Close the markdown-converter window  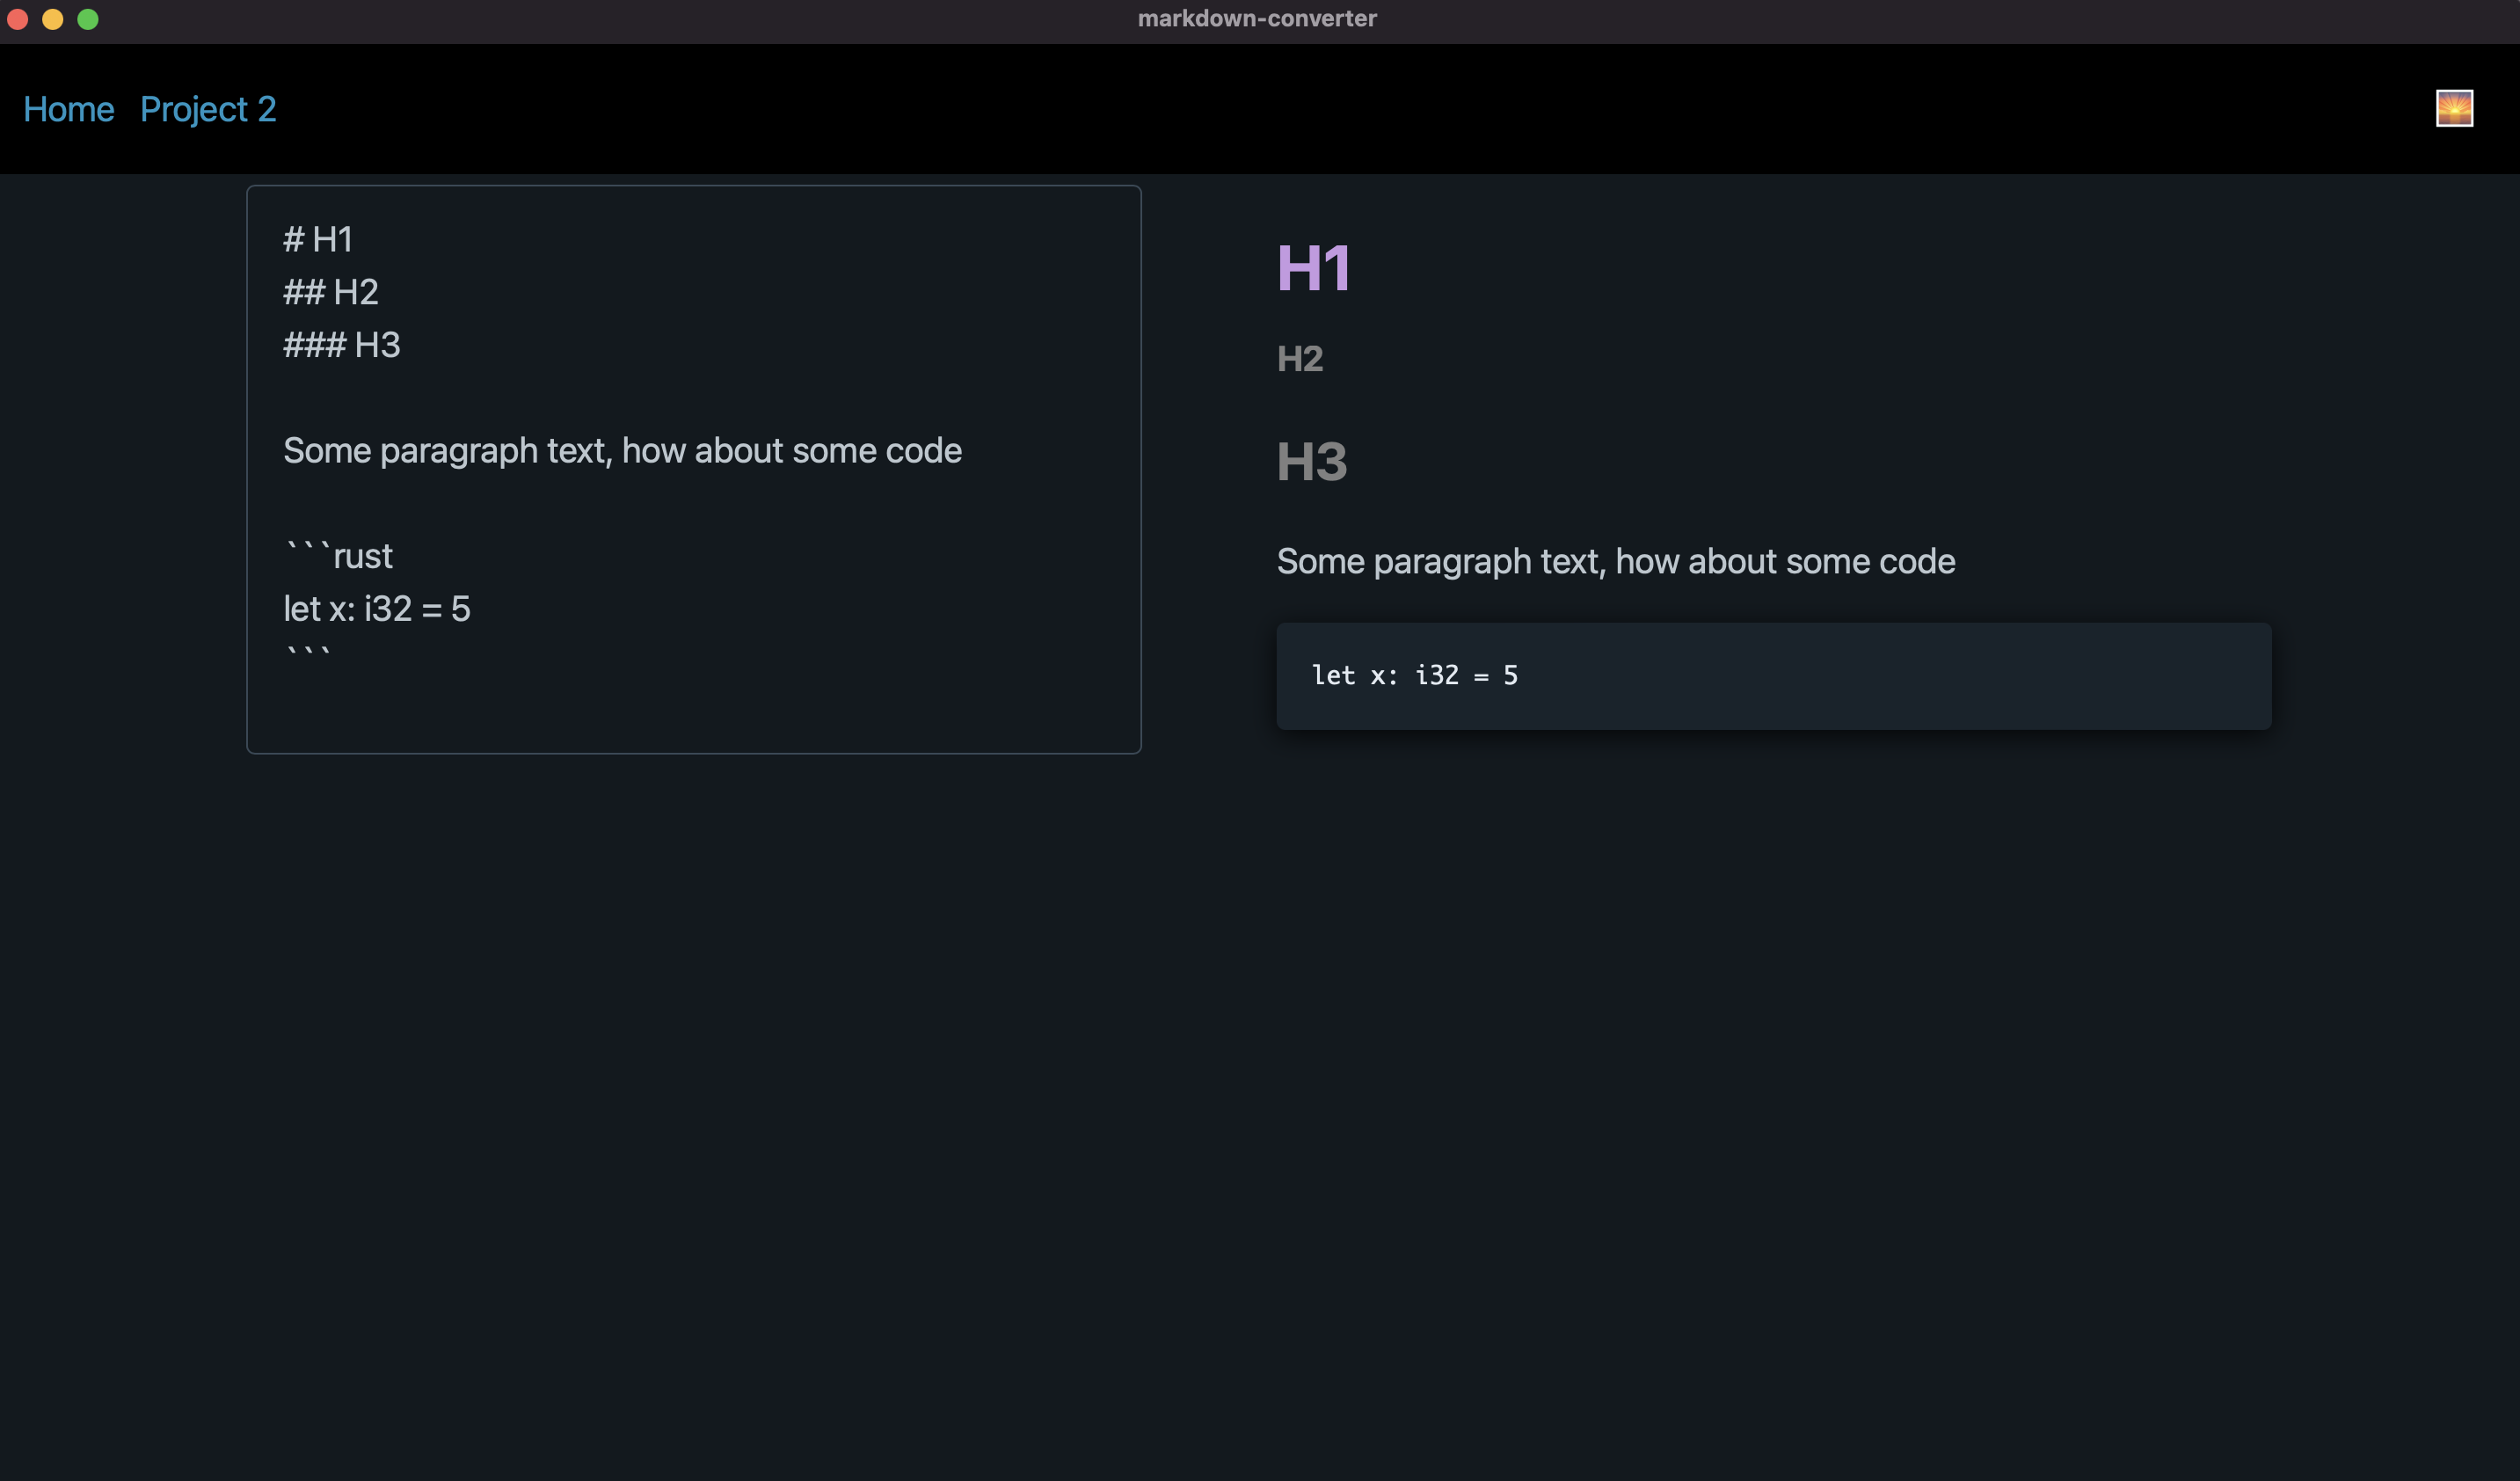pos(17,19)
